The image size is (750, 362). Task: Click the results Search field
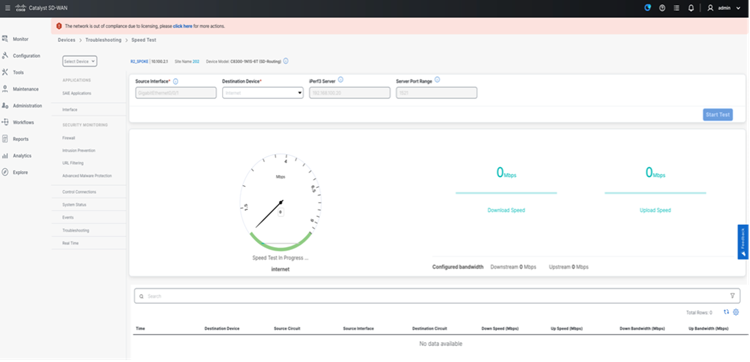tap(437, 296)
